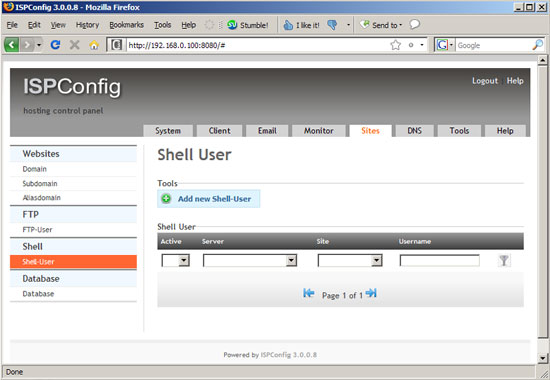The height and width of the screenshot is (380, 550).
Task: Click the speech bubble chat icon
Action: 415,24
